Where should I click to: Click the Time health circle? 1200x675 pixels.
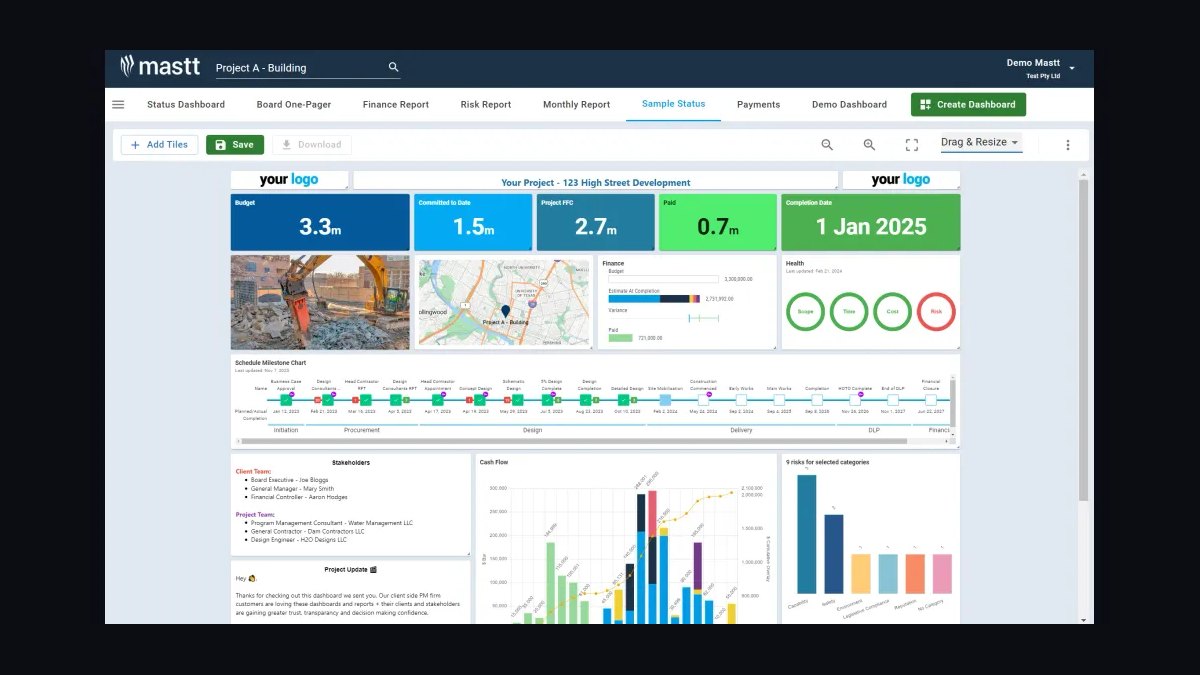(x=849, y=311)
